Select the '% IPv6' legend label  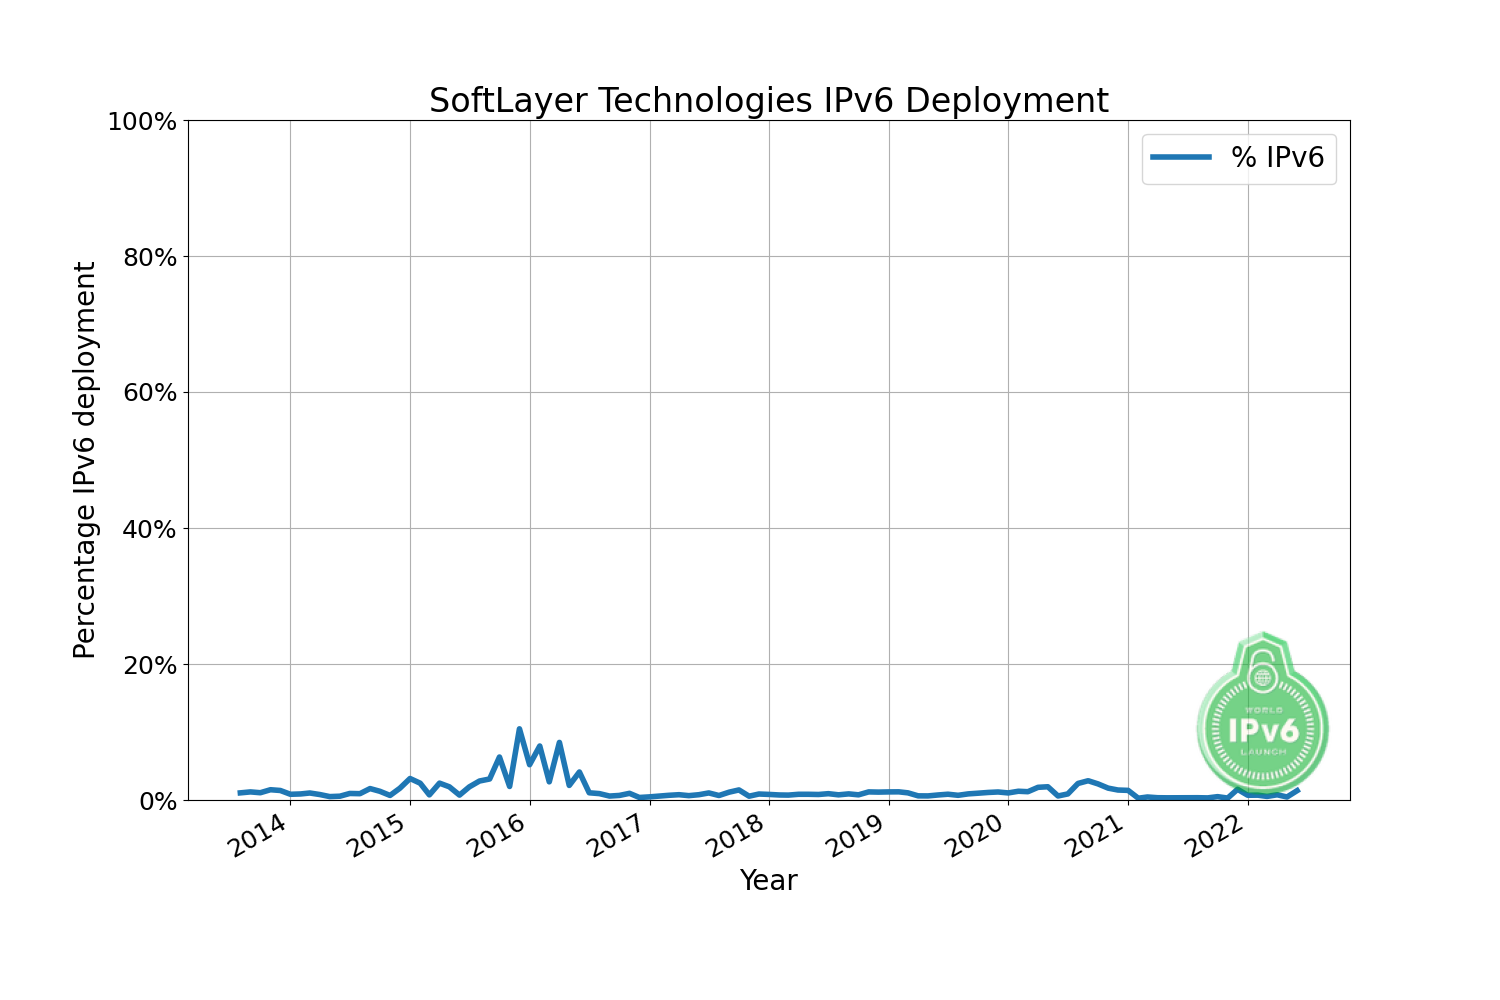(1277, 157)
